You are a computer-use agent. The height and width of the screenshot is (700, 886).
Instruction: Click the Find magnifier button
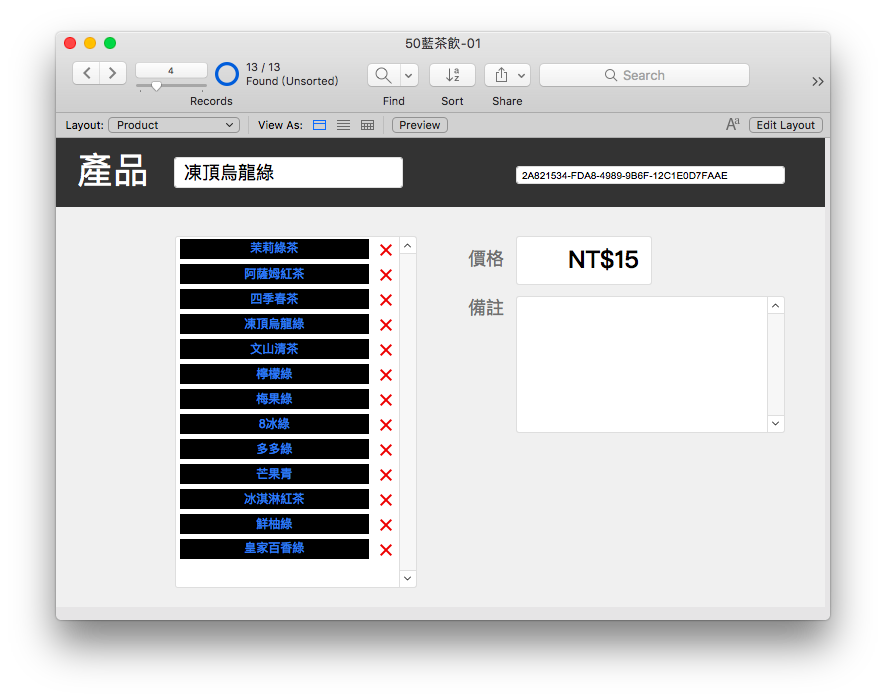384,75
